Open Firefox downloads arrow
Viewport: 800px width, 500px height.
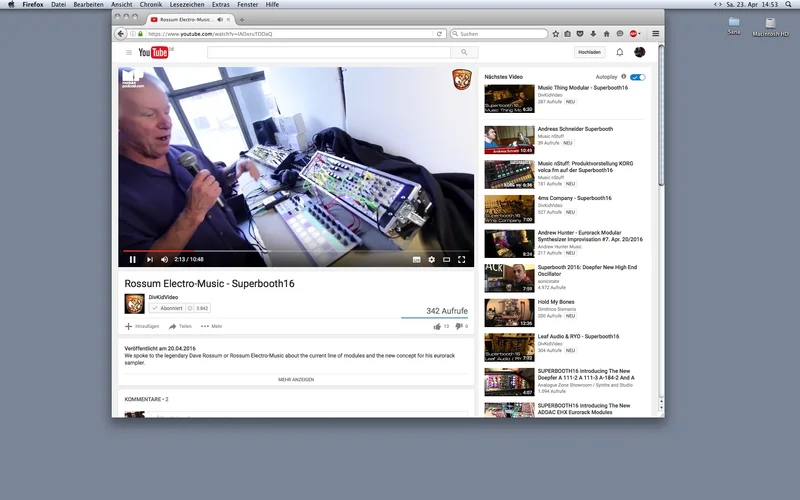(x=593, y=34)
